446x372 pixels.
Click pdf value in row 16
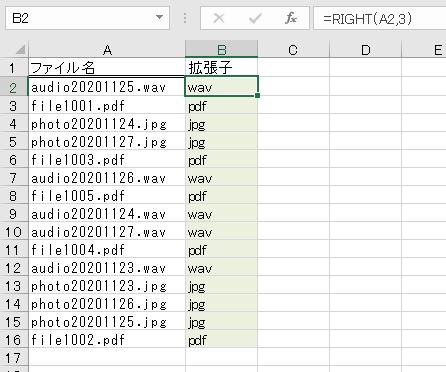197,341
